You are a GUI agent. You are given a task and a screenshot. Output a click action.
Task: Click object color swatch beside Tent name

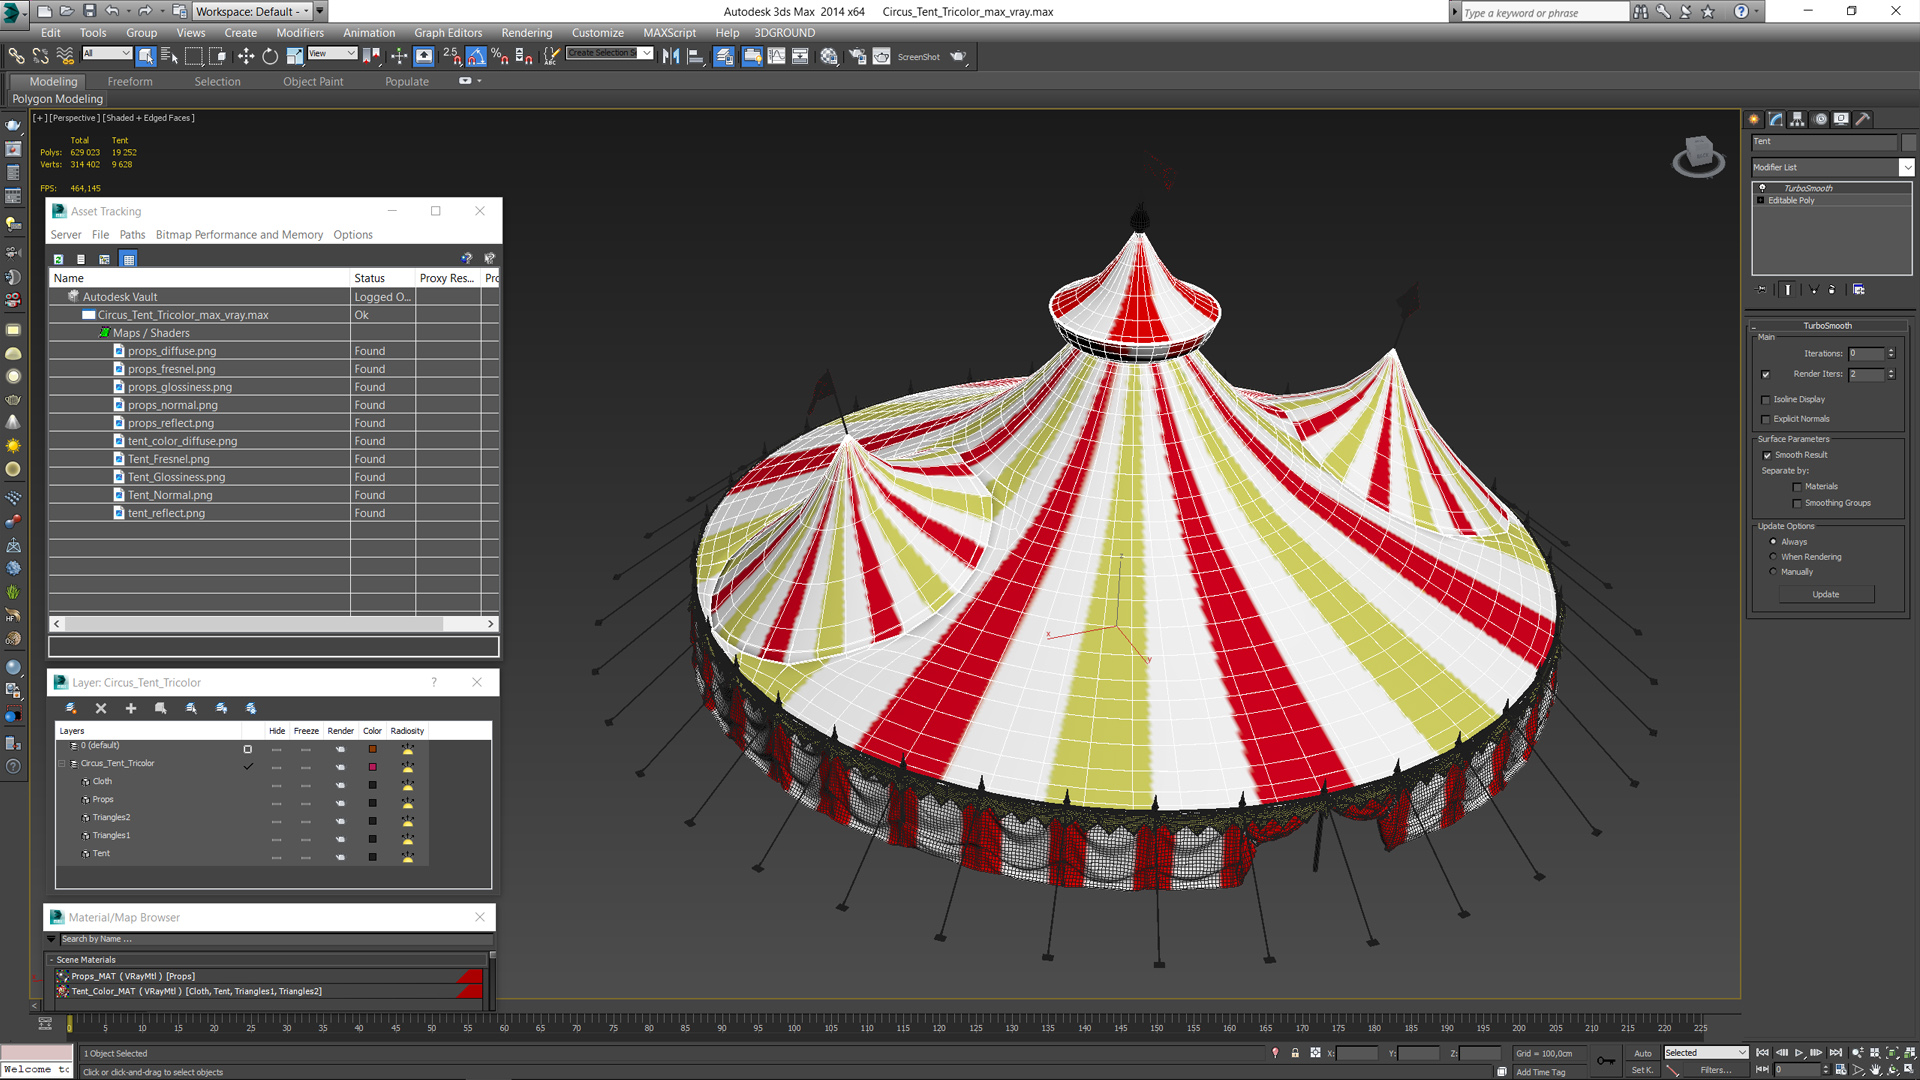(1908, 141)
